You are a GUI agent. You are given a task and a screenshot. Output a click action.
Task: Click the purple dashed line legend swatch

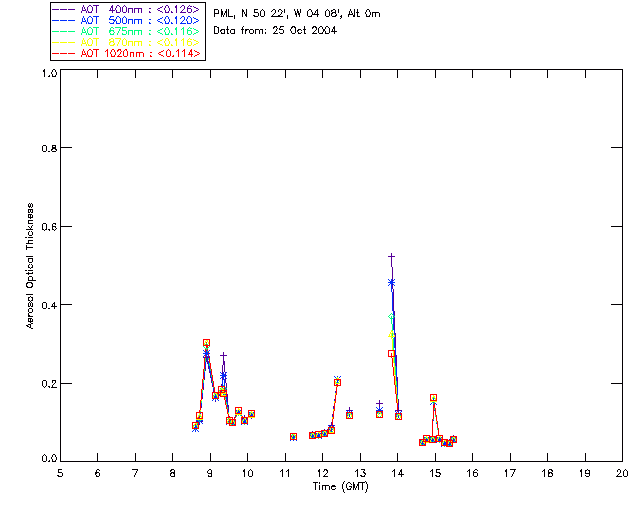(64, 9)
